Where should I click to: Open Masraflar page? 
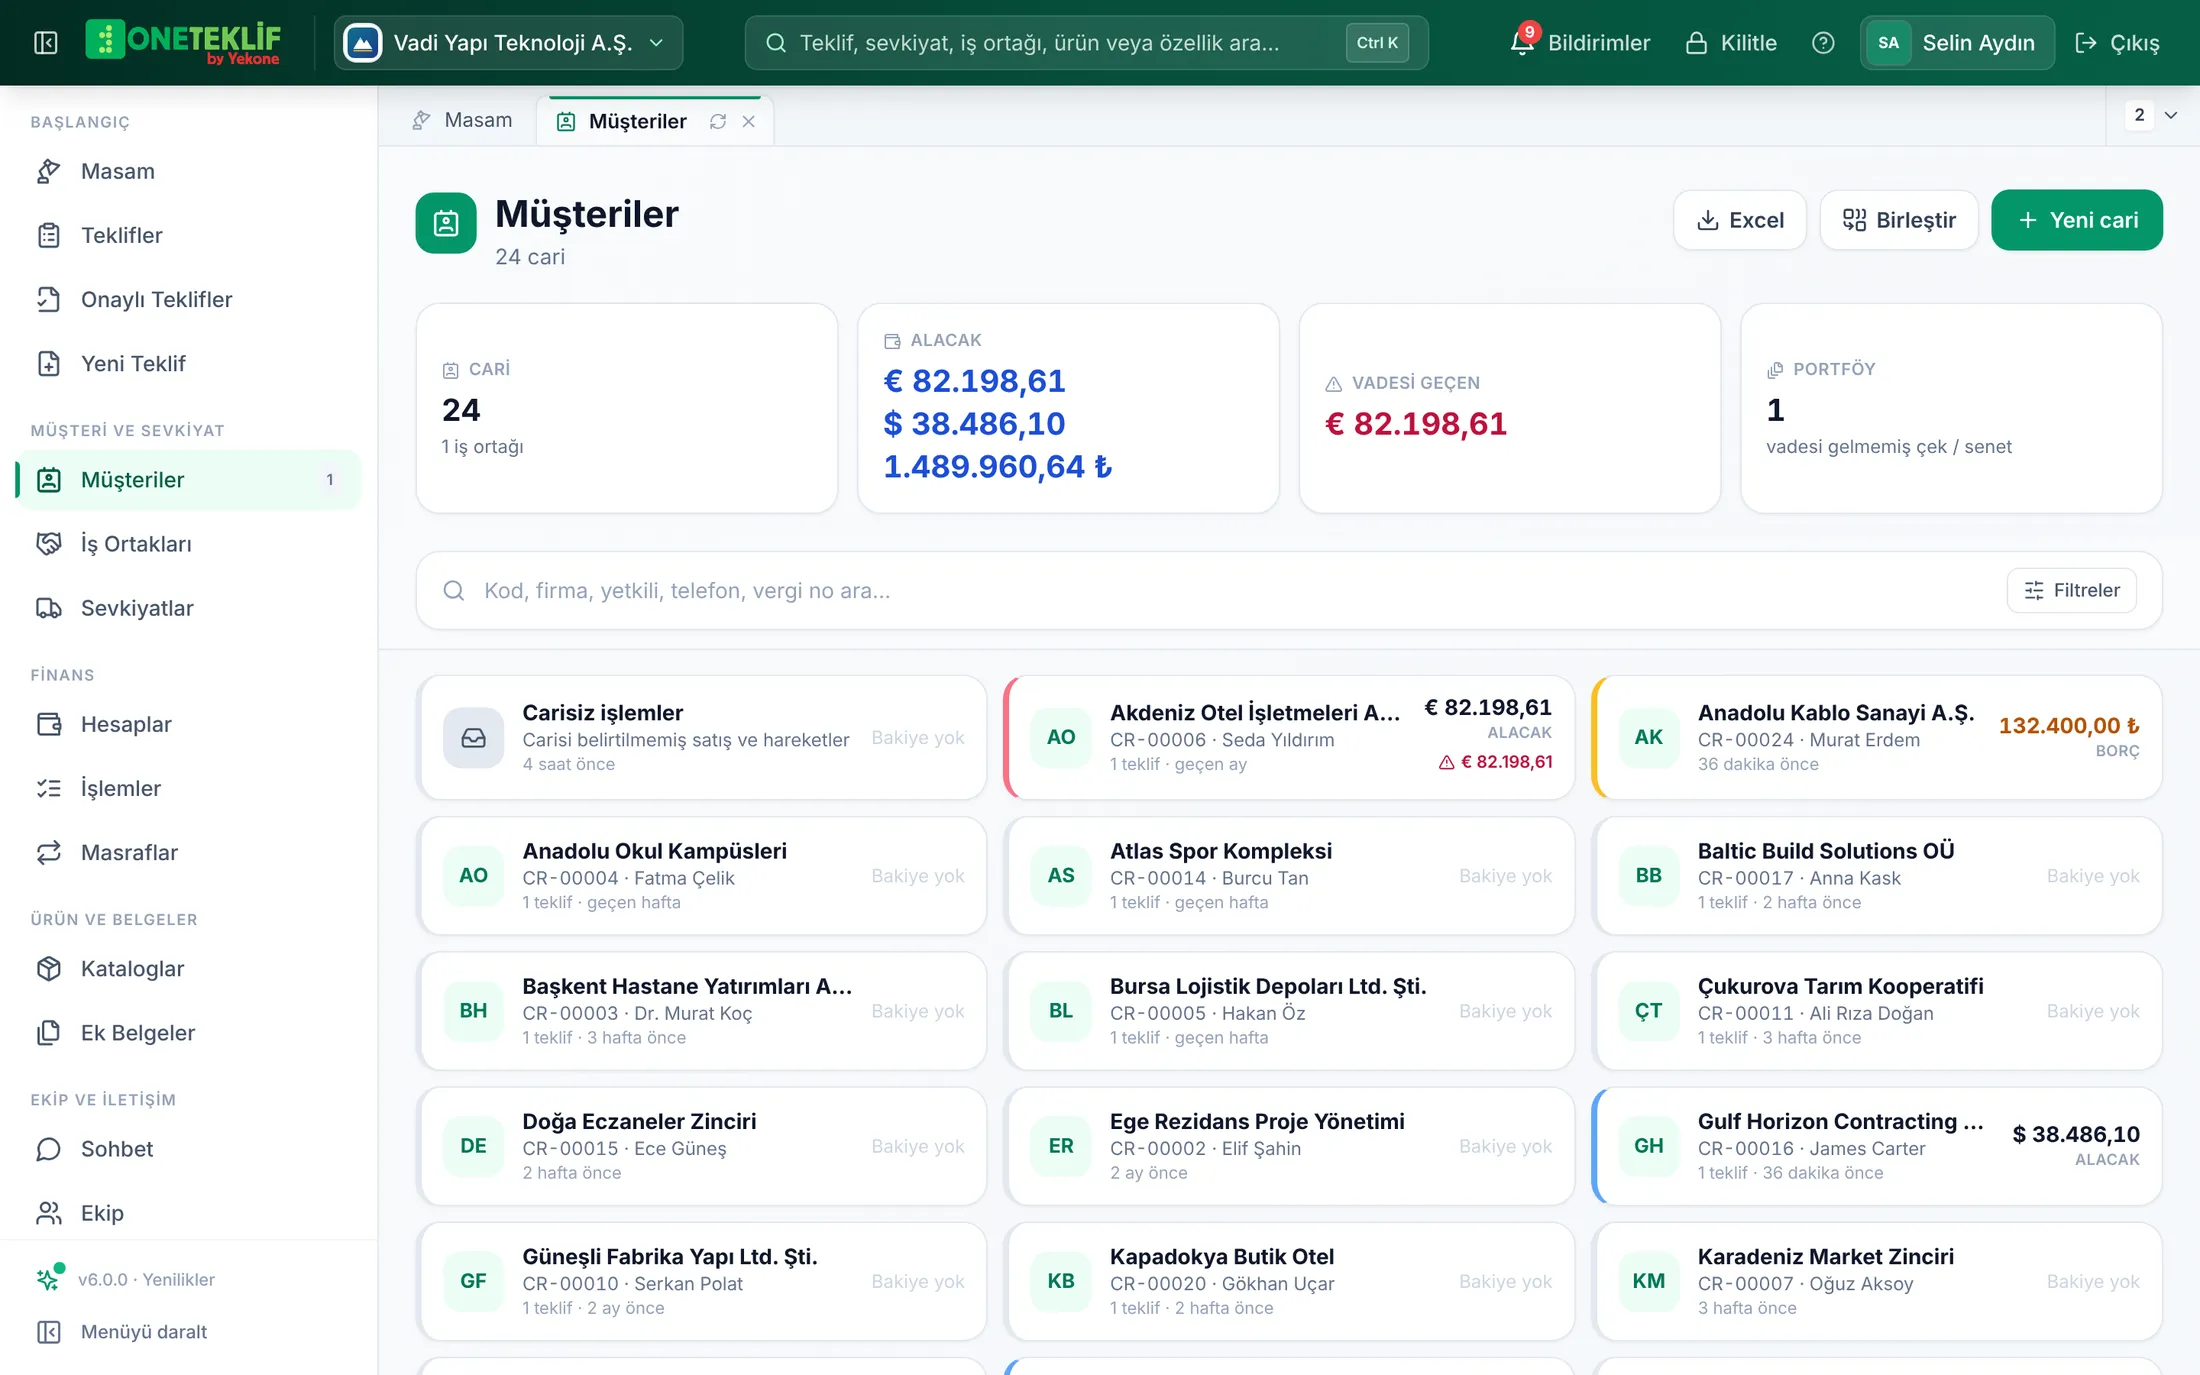tap(188, 852)
